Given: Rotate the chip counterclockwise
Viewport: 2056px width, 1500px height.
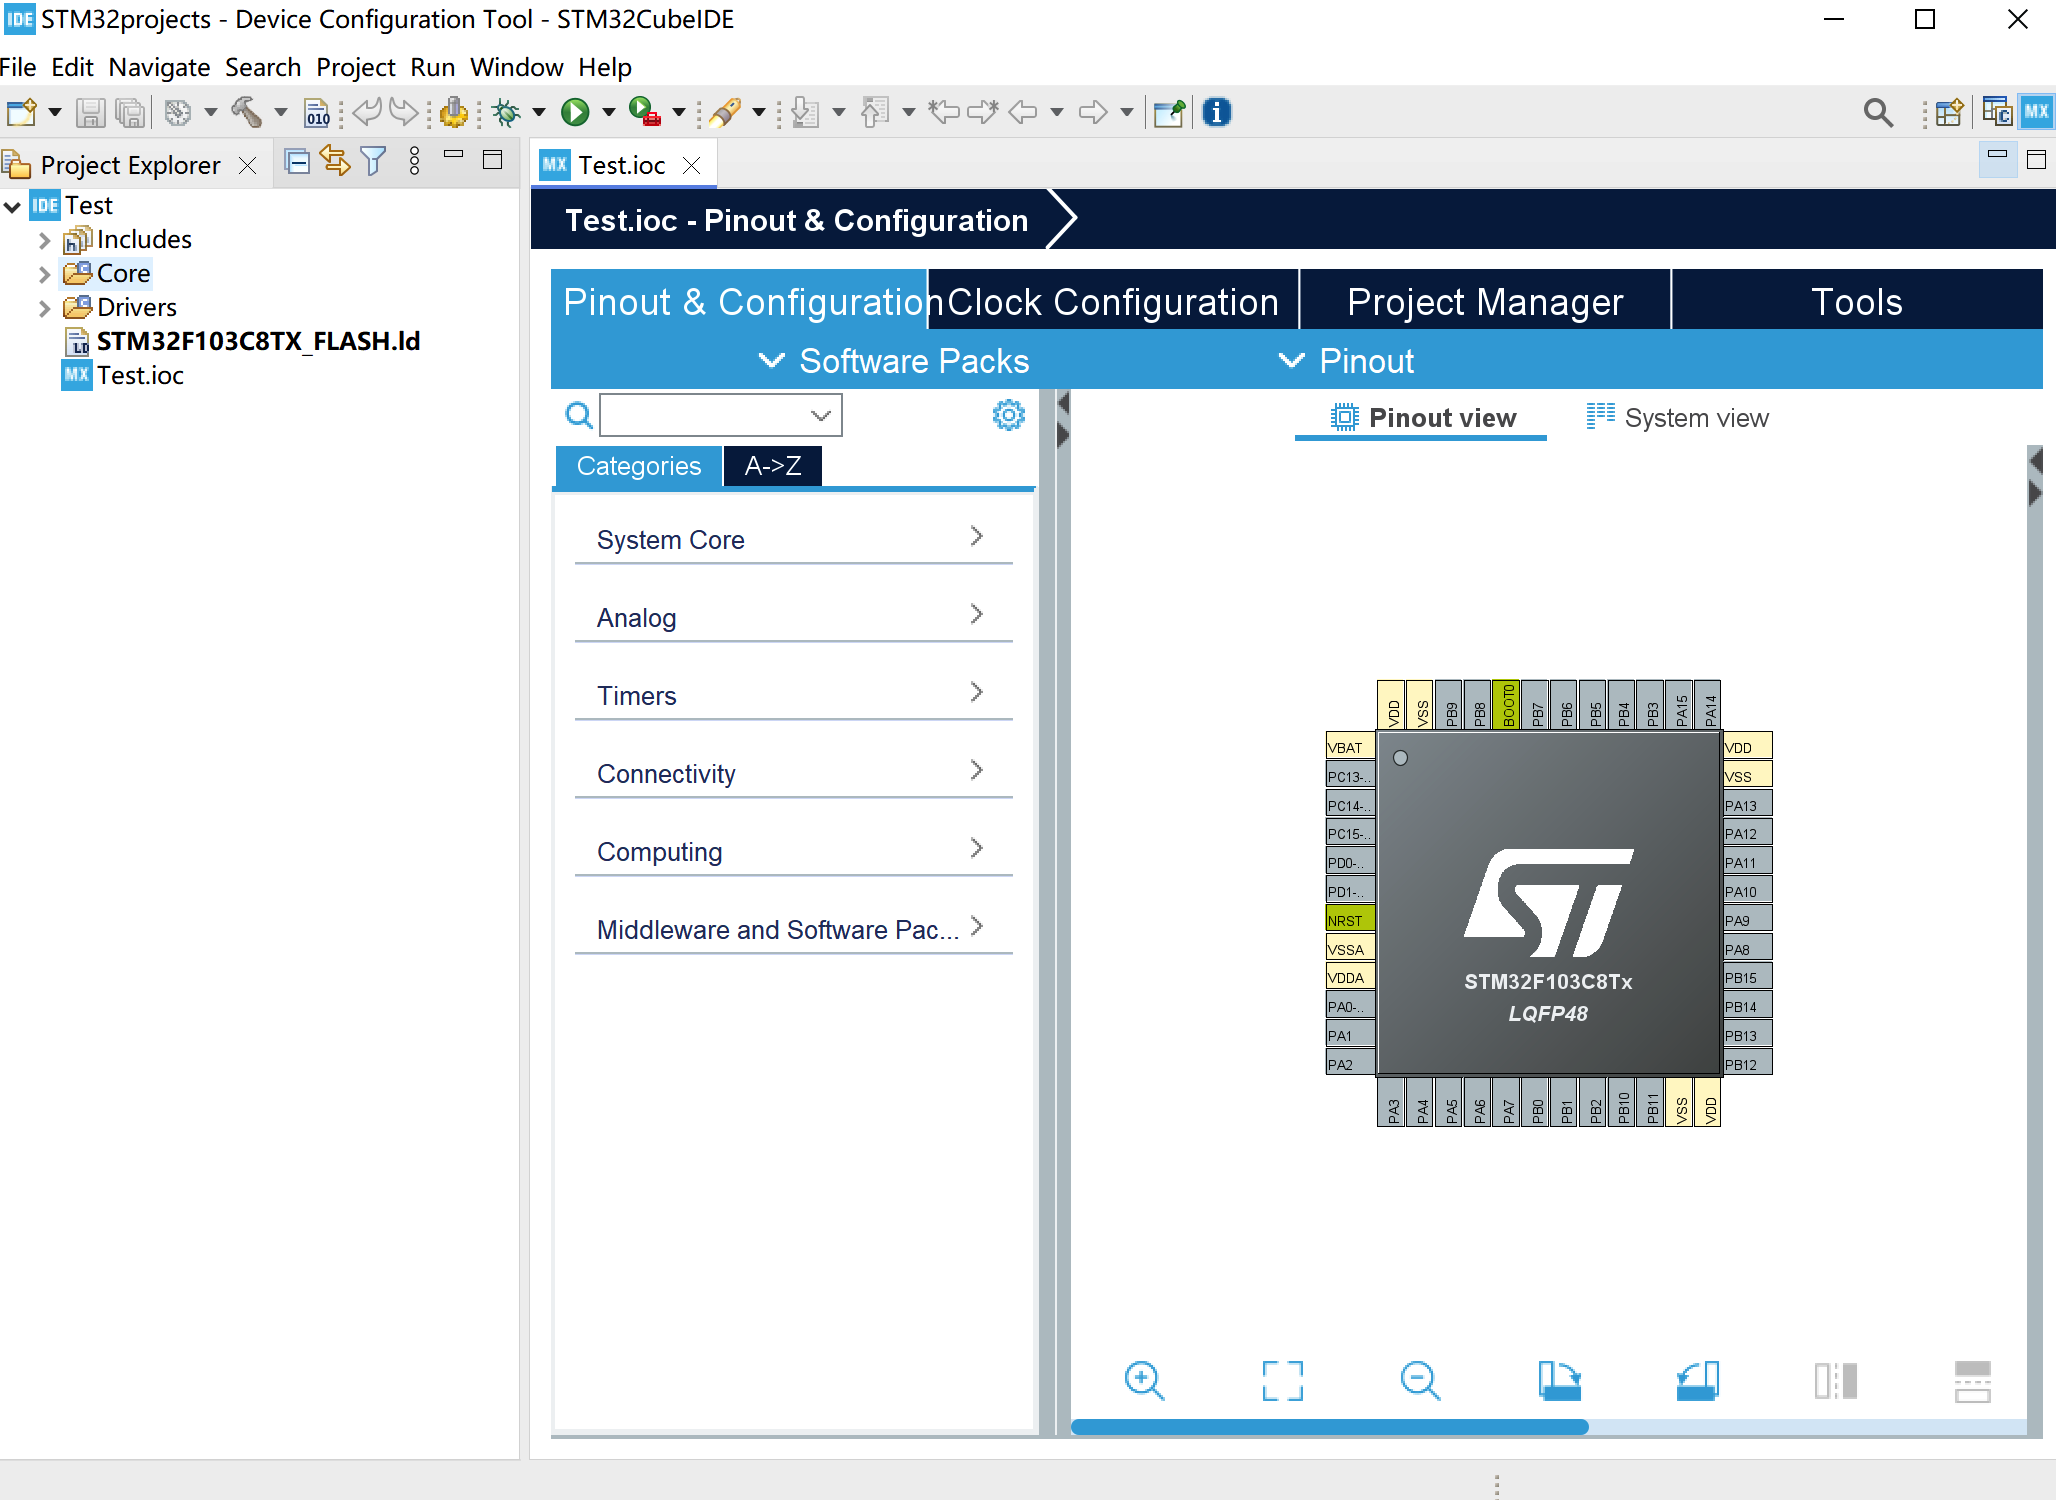Looking at the screenshot, I should [1698, 1381].
